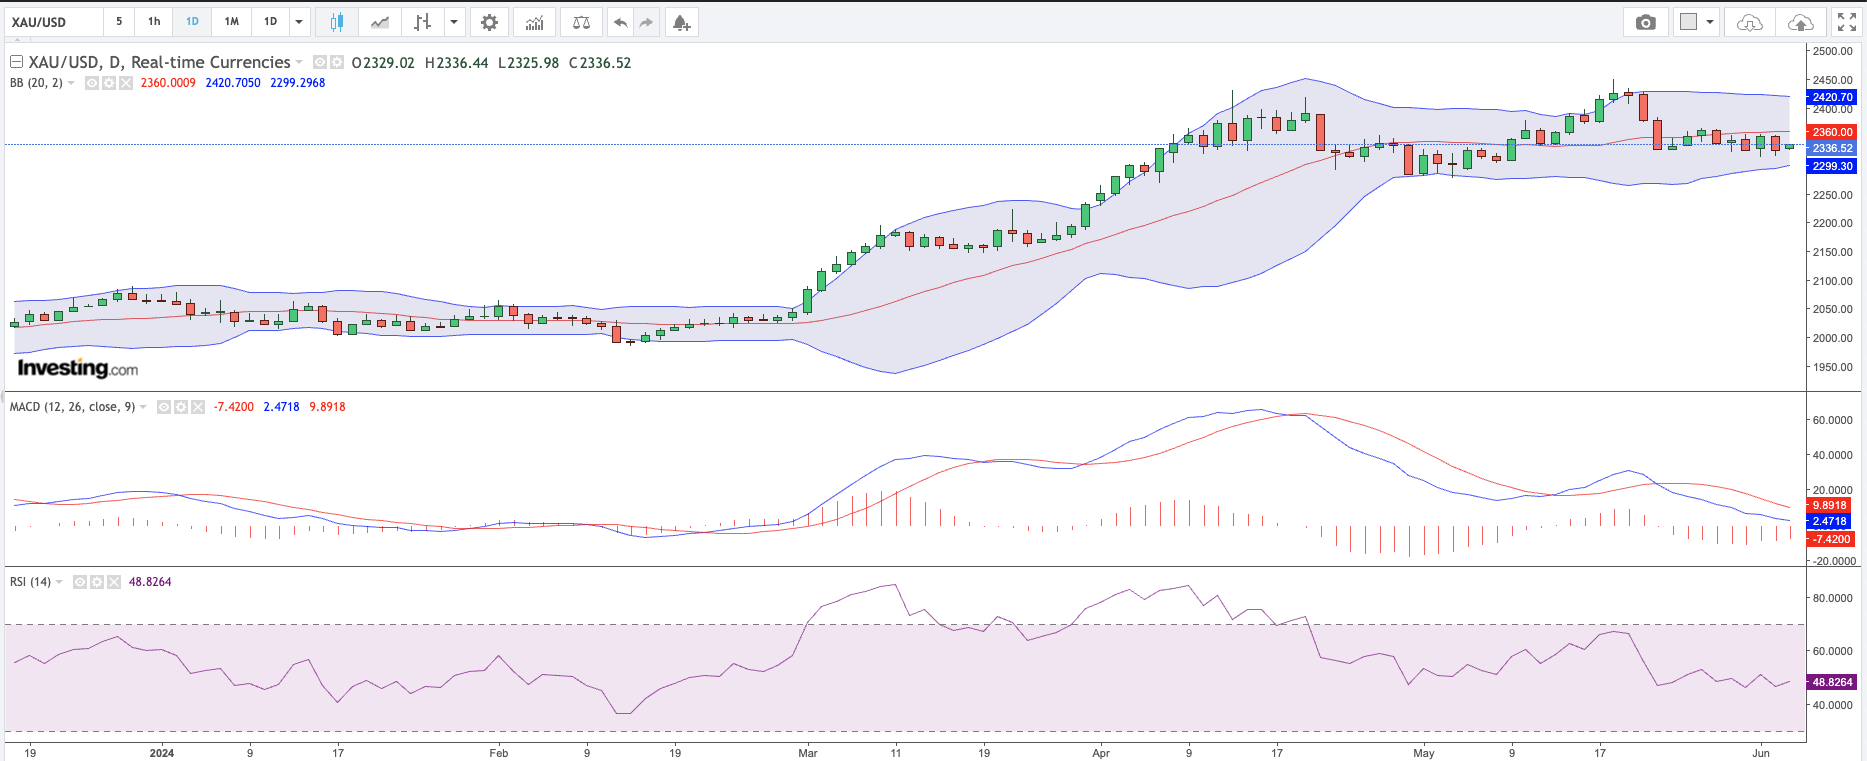Expand RSI (14) legend dropdown arrow
1867x761 pixels.
click(x=60, y=582)
